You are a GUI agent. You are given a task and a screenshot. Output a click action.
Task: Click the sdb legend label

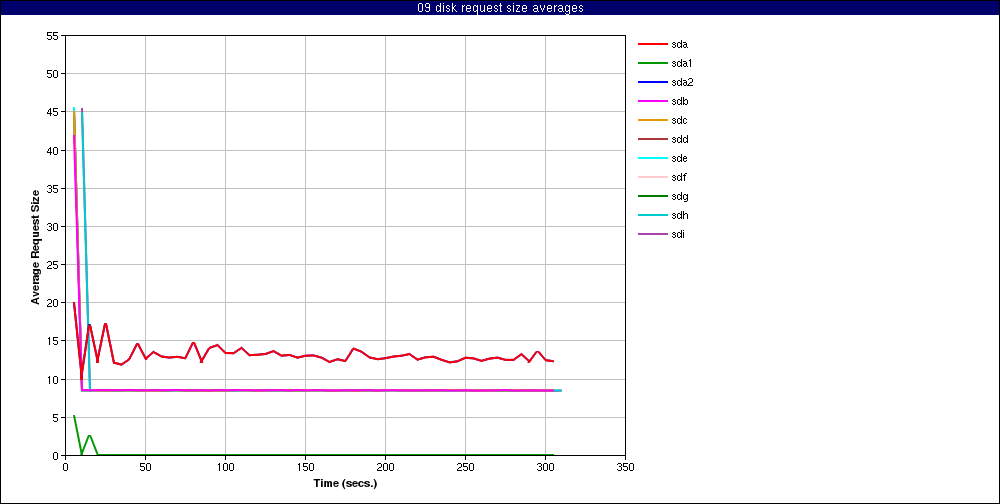[x=679, y=101]
